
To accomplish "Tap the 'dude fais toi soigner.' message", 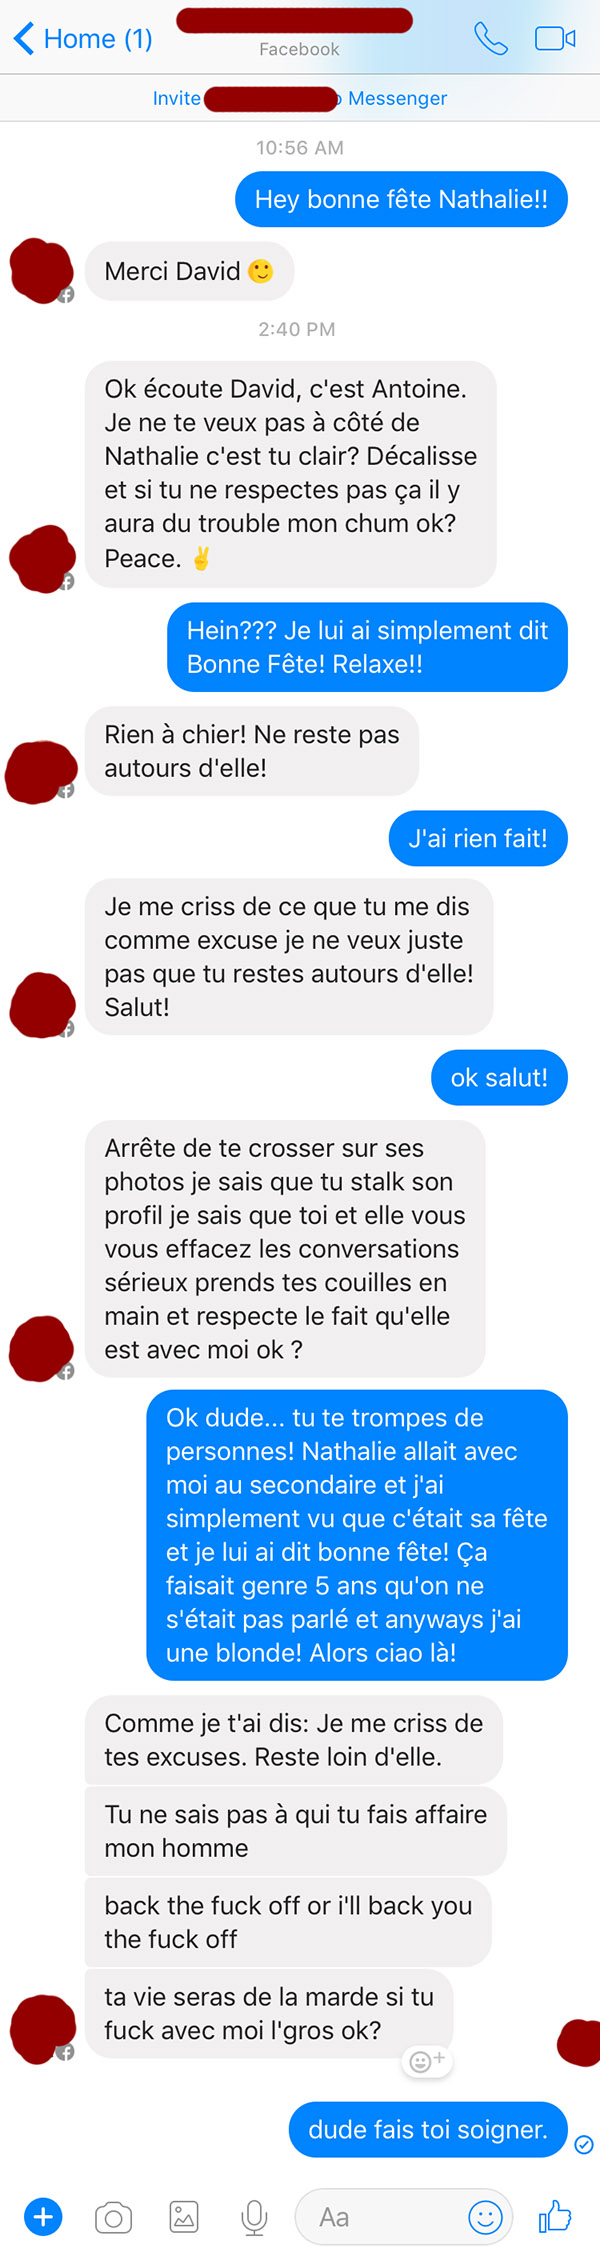I will tap(428, 2130).
